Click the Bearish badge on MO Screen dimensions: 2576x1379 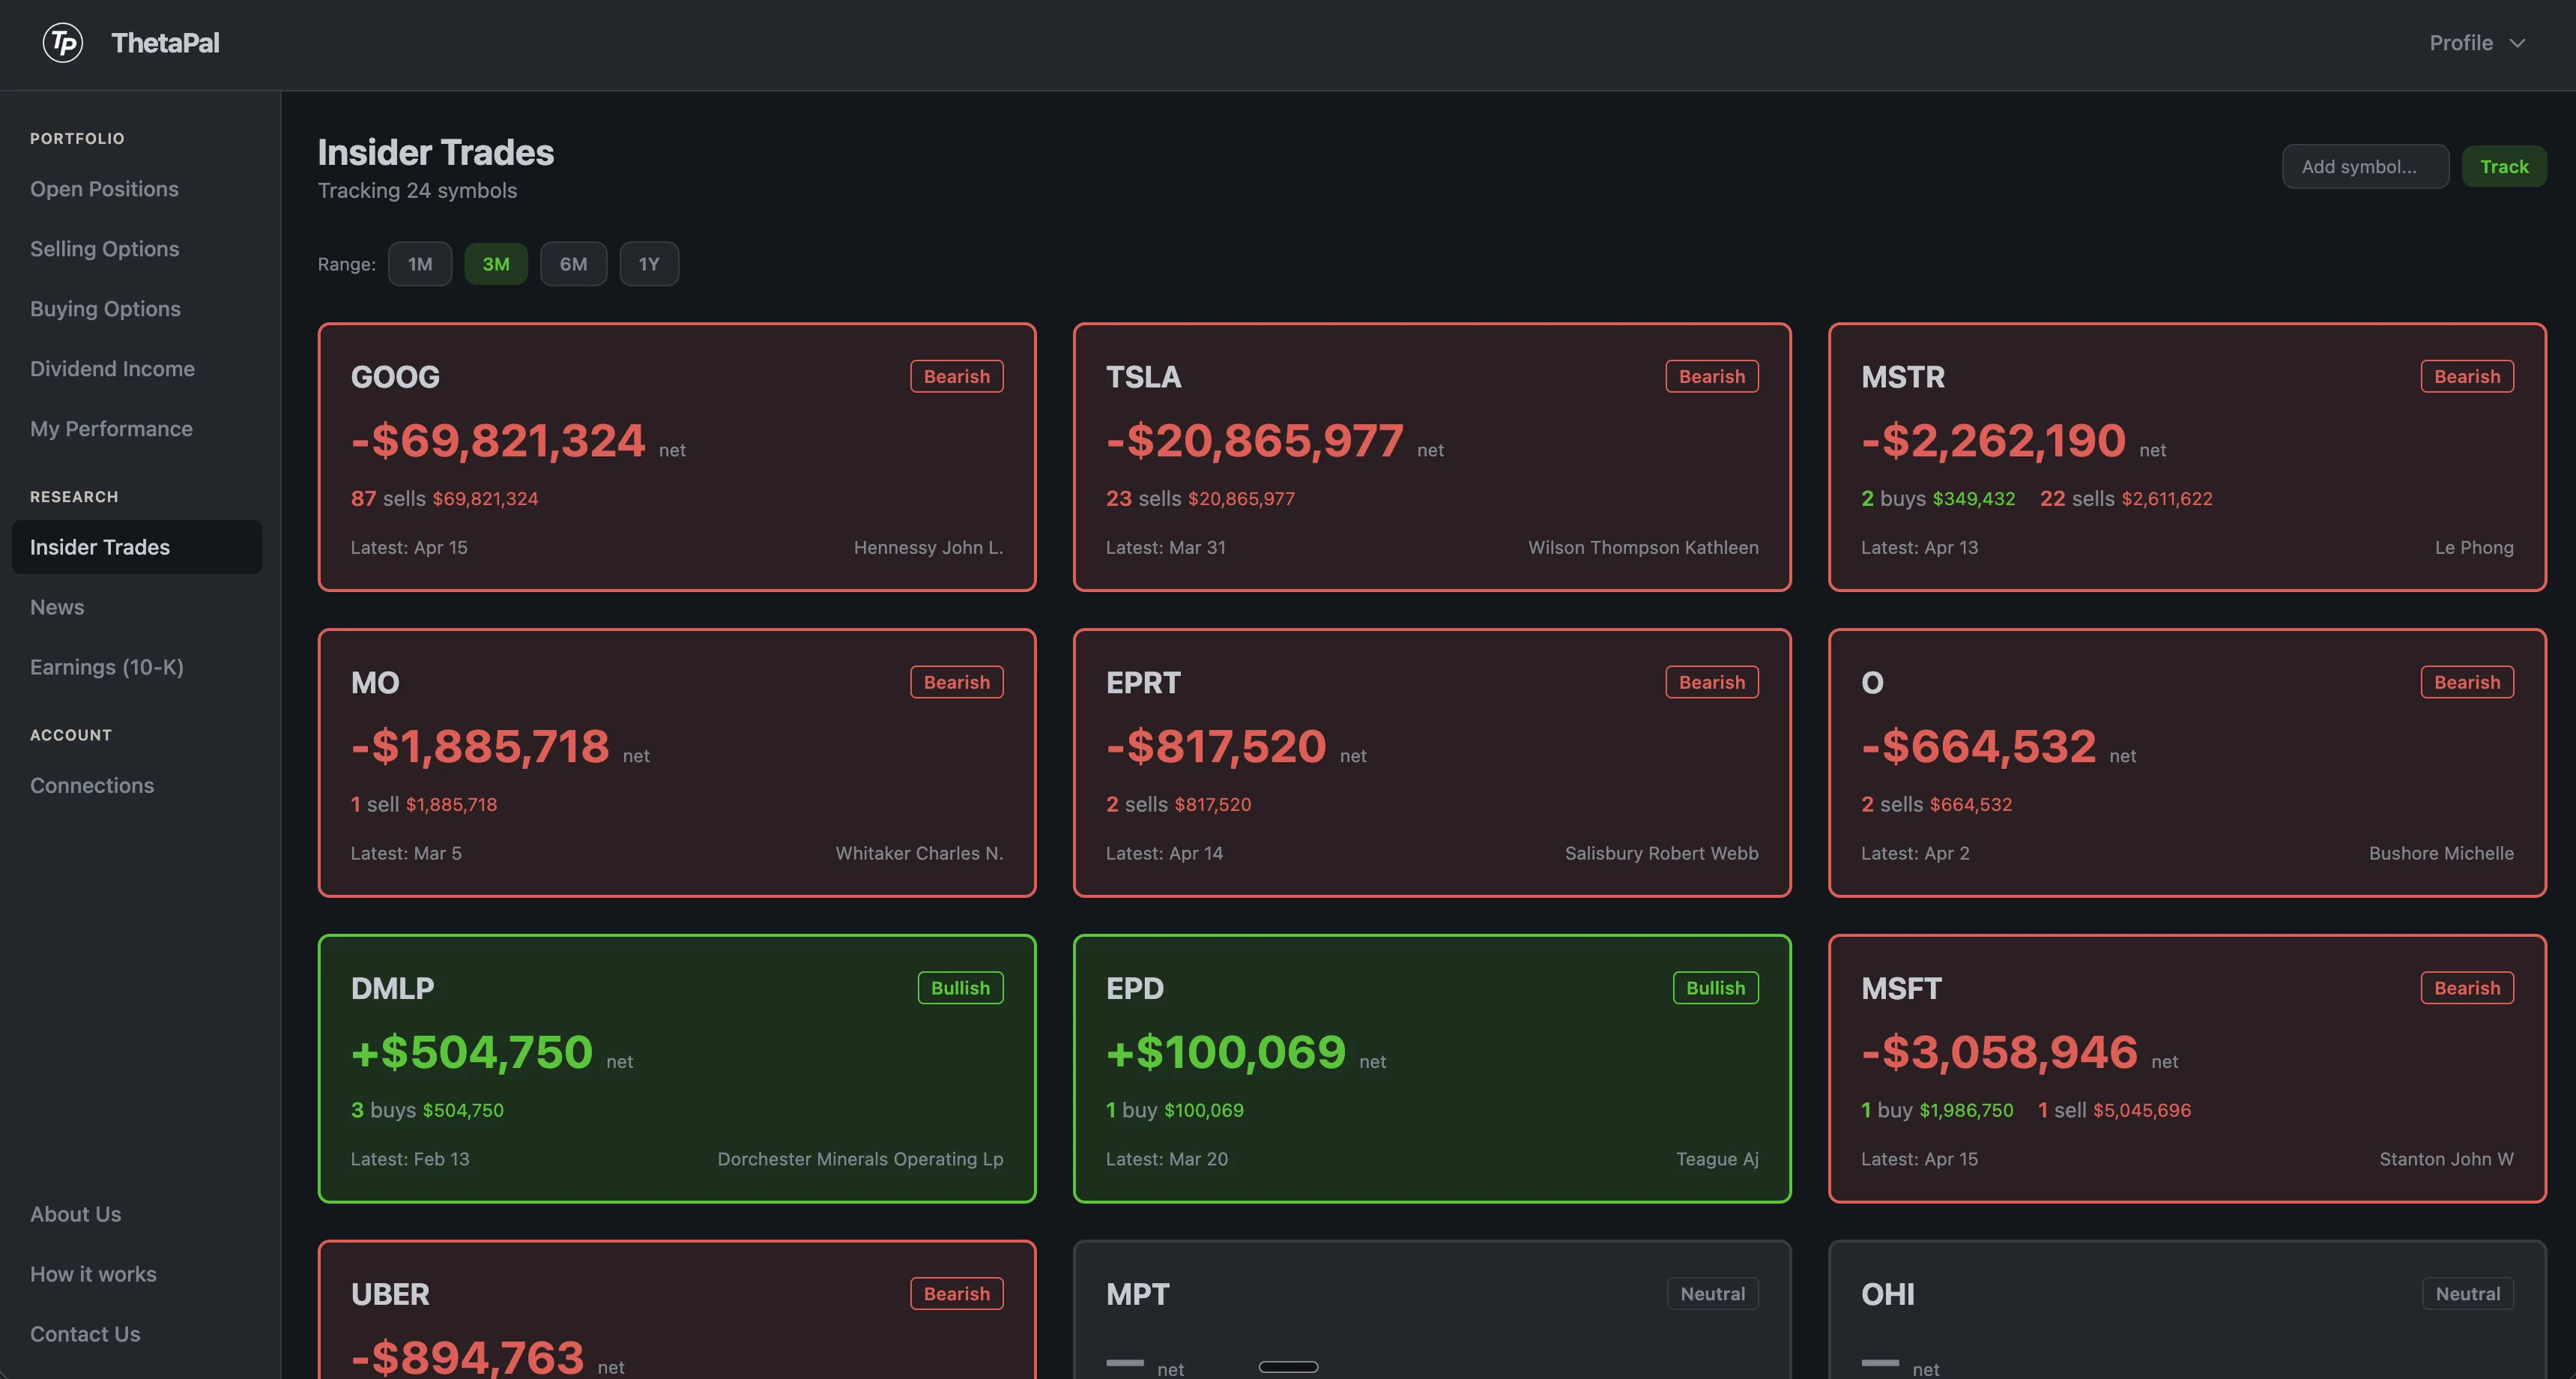[956, 682]
